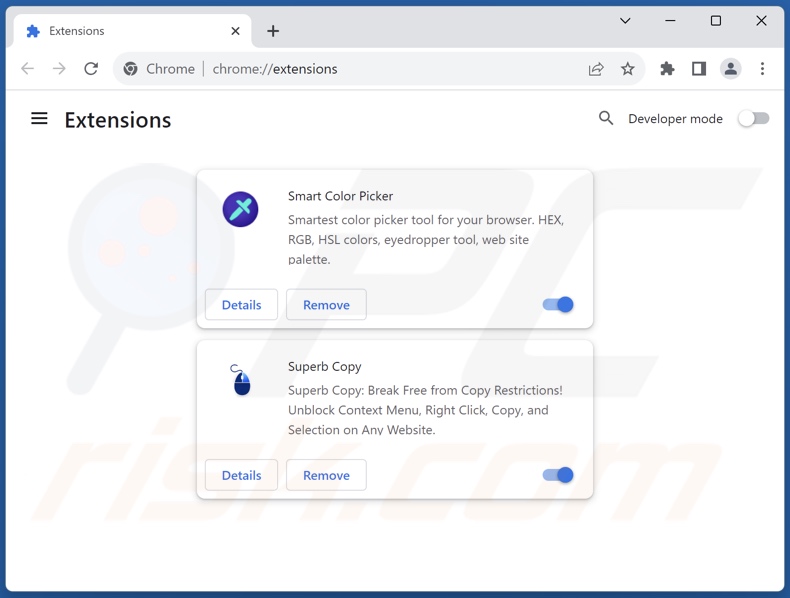Image resolution: width=790 pixels, height=598 pixels.
Task: Toggle Developer mode on
Action: [753, 118]
